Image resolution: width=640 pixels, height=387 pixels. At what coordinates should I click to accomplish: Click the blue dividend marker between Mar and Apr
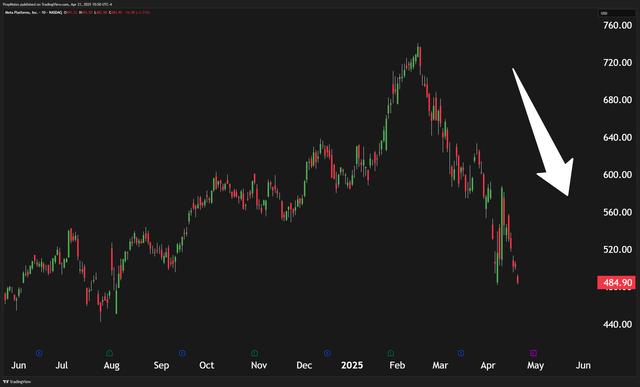tap(461, 353)
